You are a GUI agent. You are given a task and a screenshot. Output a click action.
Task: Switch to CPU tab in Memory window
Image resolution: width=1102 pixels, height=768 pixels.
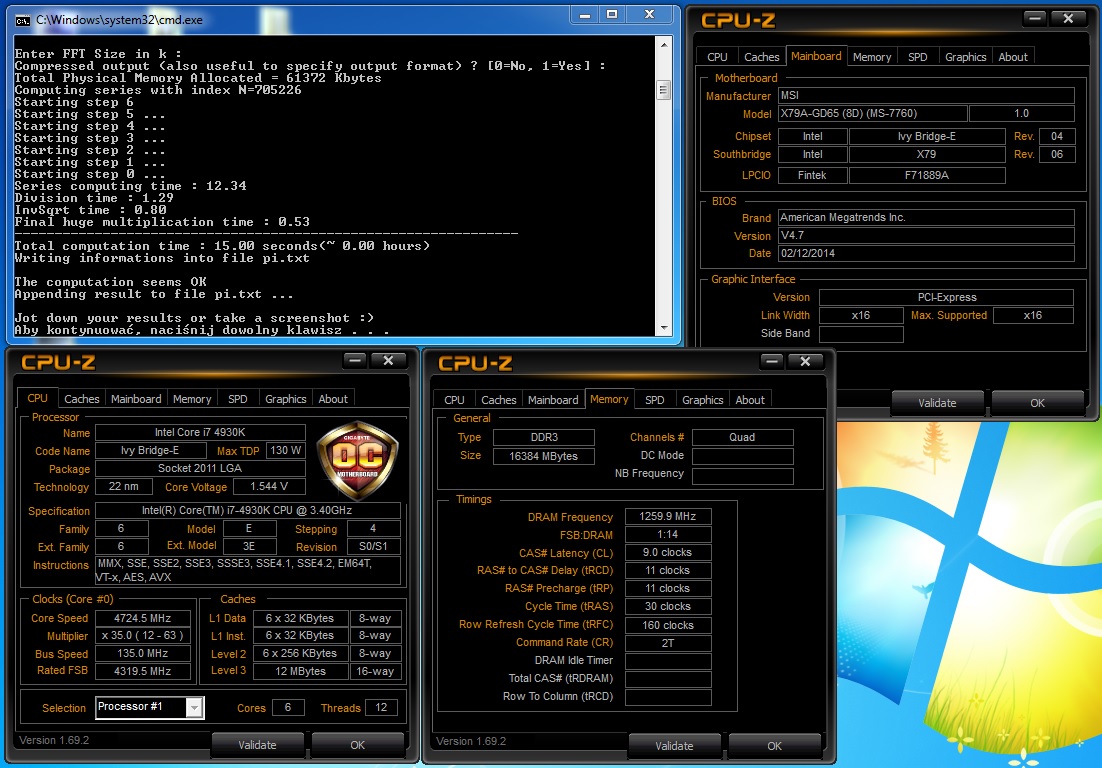[x=454, y=400]
